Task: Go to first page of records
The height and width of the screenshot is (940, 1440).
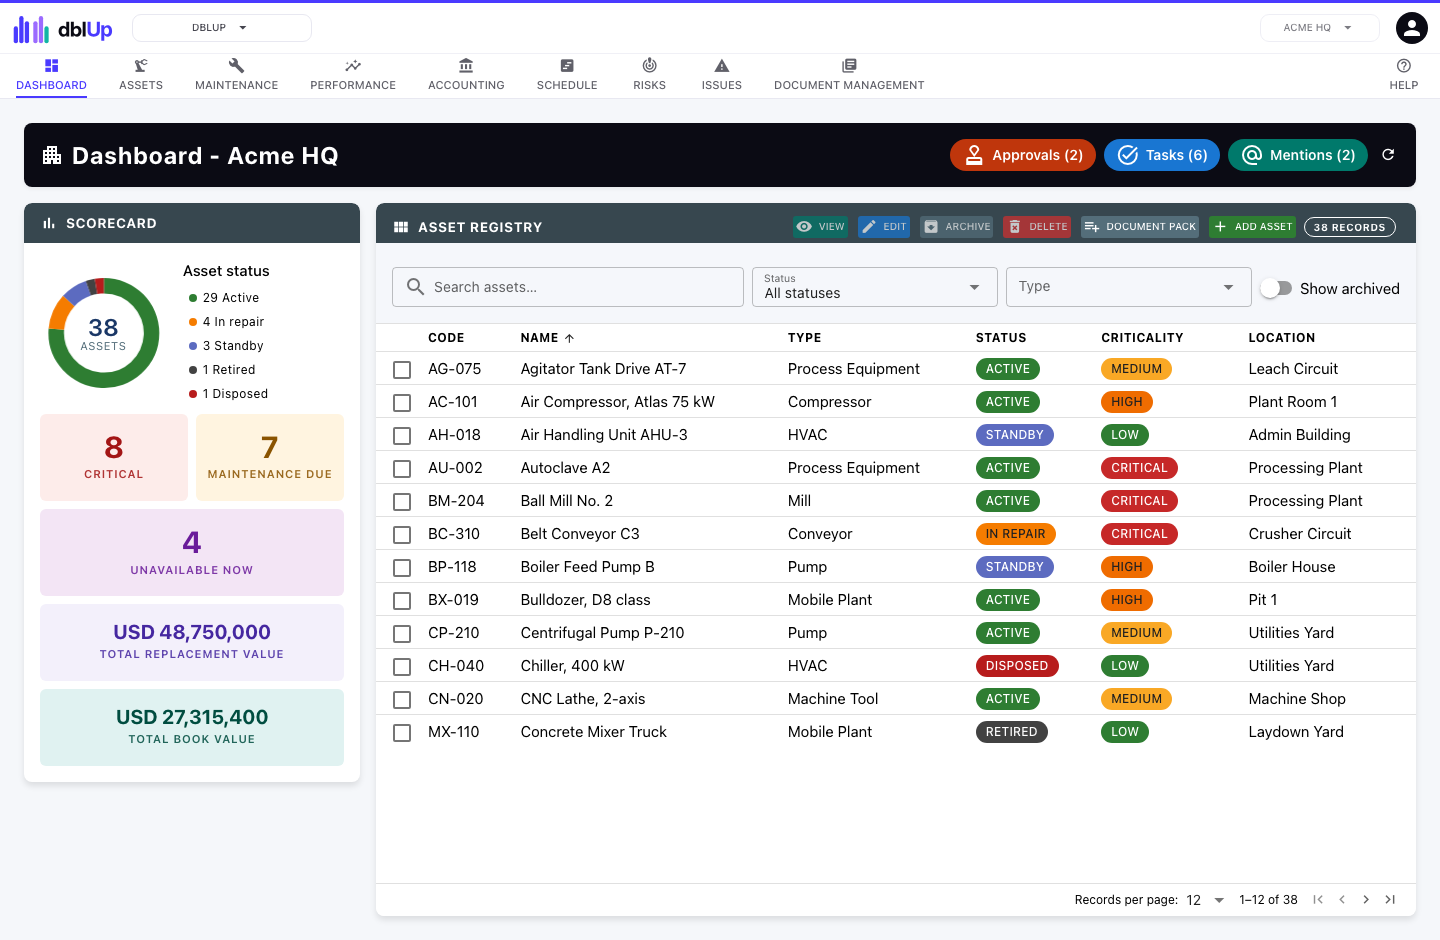Action: click(x=1318, y=900)
